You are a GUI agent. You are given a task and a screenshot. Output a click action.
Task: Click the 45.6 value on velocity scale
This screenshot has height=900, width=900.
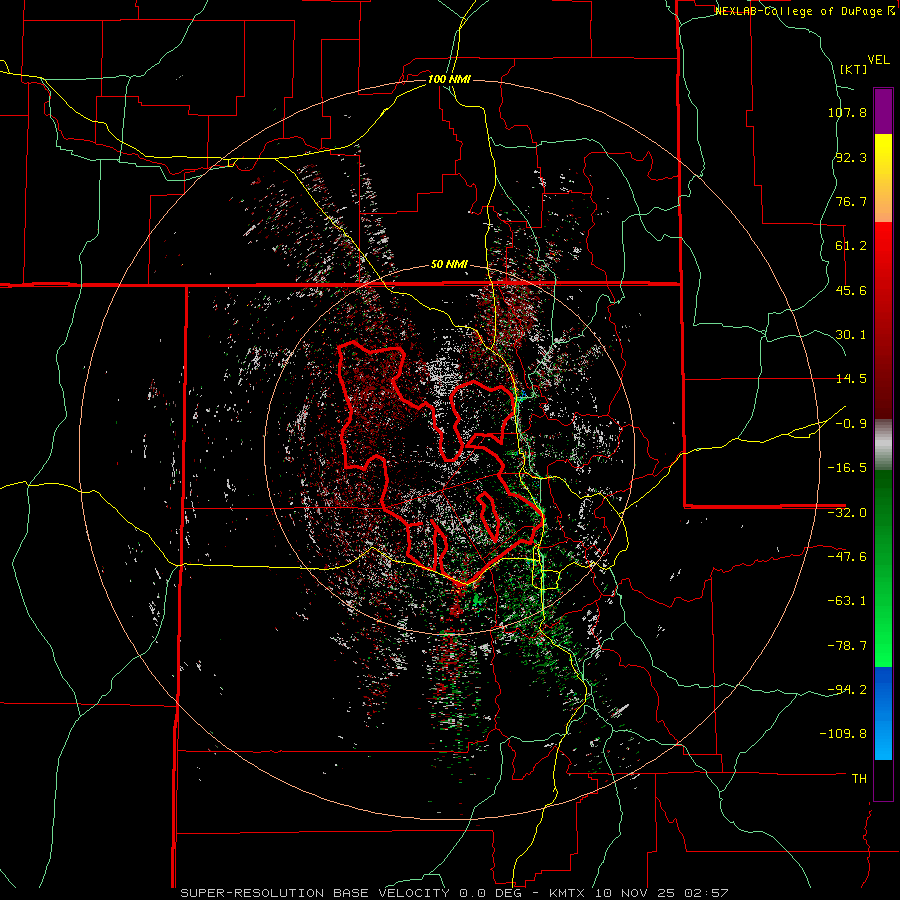pos(851,290)
